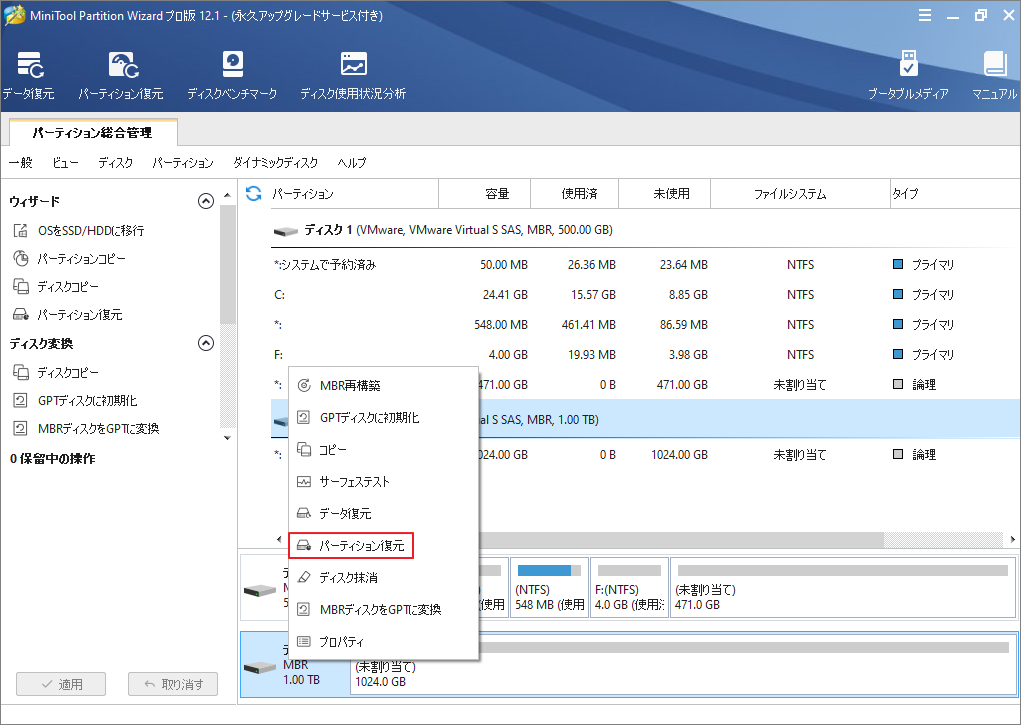This screenshot has height=725, width=1021.
Task: Click the refresh icon beside パーティション header
Action: pyautogui.click(x=254, y=193)
